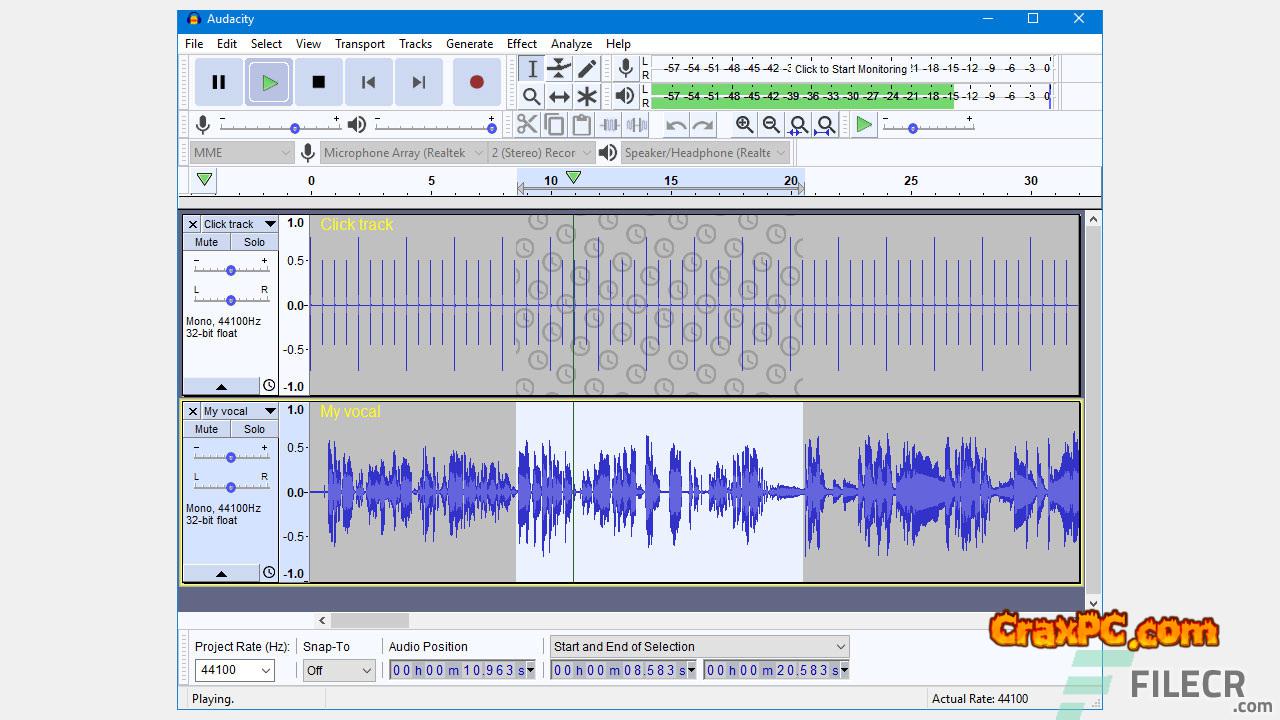
Task: Choose the Time Shift tool
Action: (x=559, y=96)
